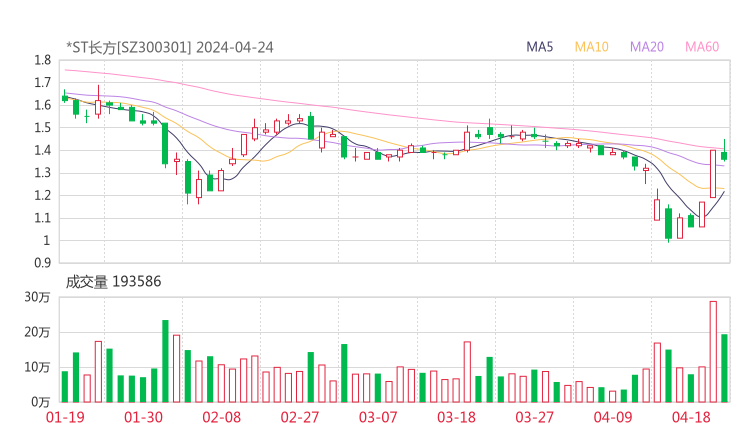Click the MA5 legend label

tap(539, 47)
